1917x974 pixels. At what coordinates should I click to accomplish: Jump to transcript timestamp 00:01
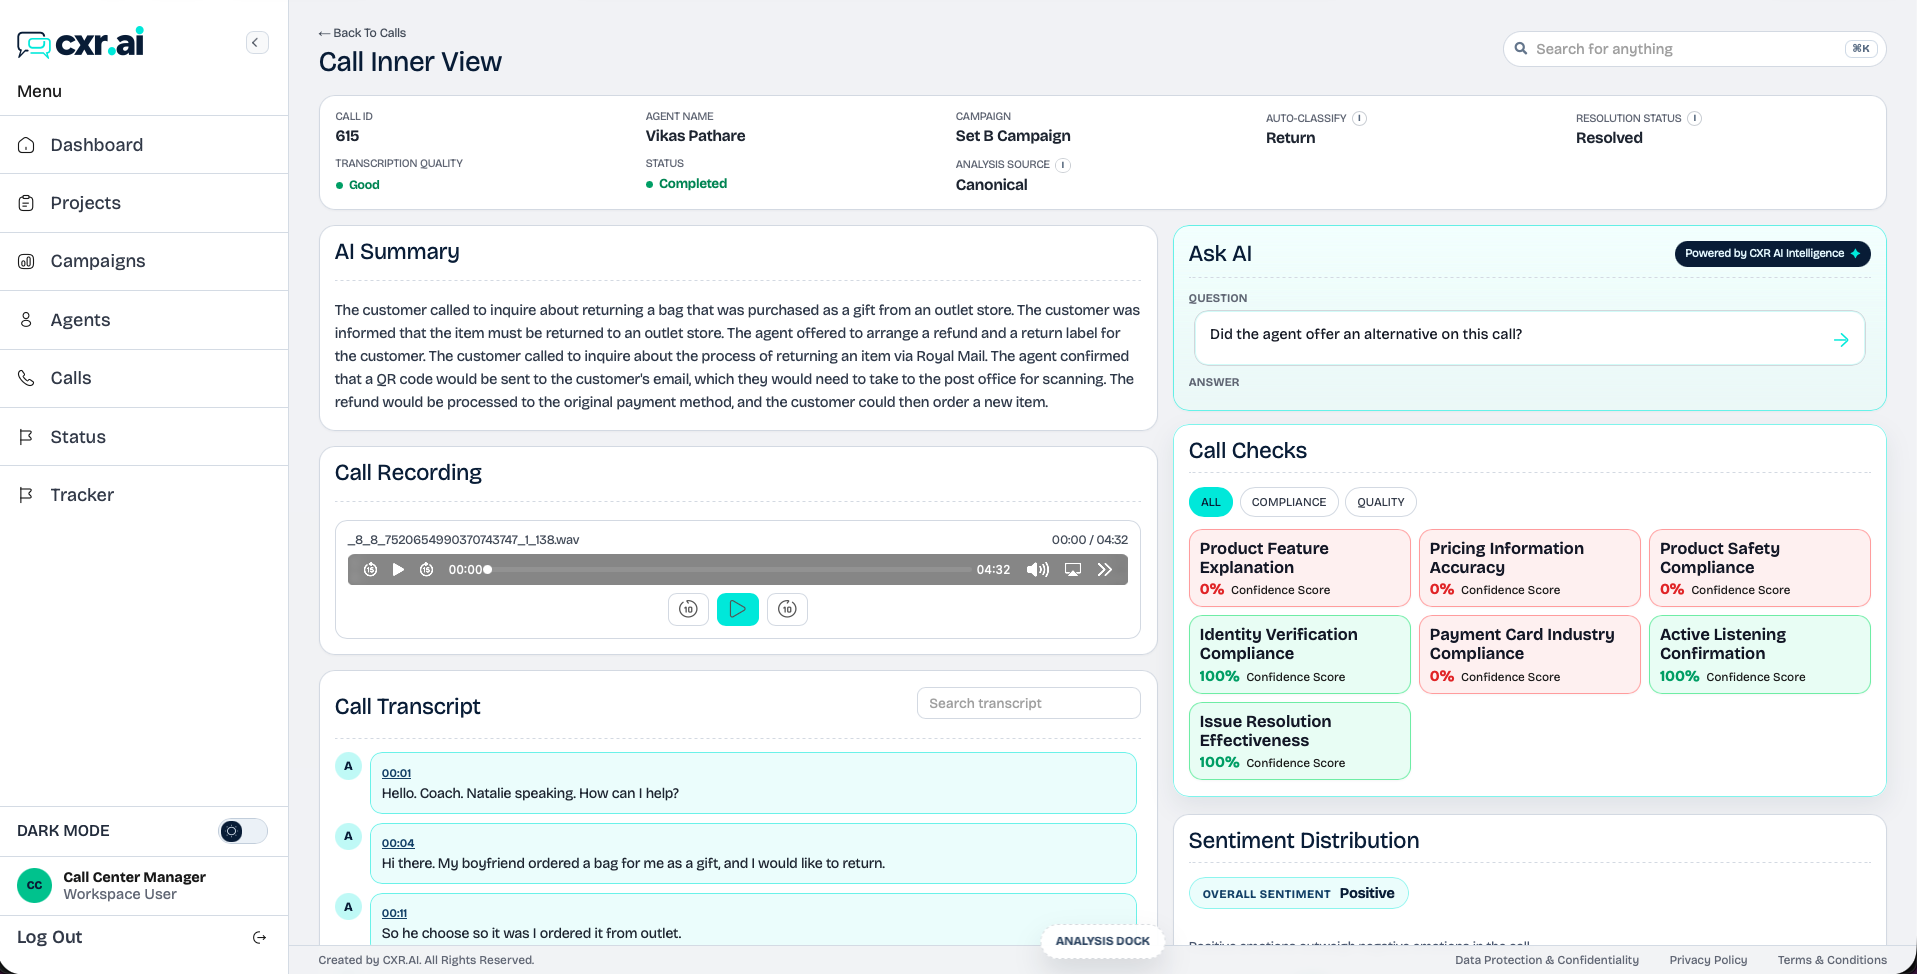(x=396, y=773)
